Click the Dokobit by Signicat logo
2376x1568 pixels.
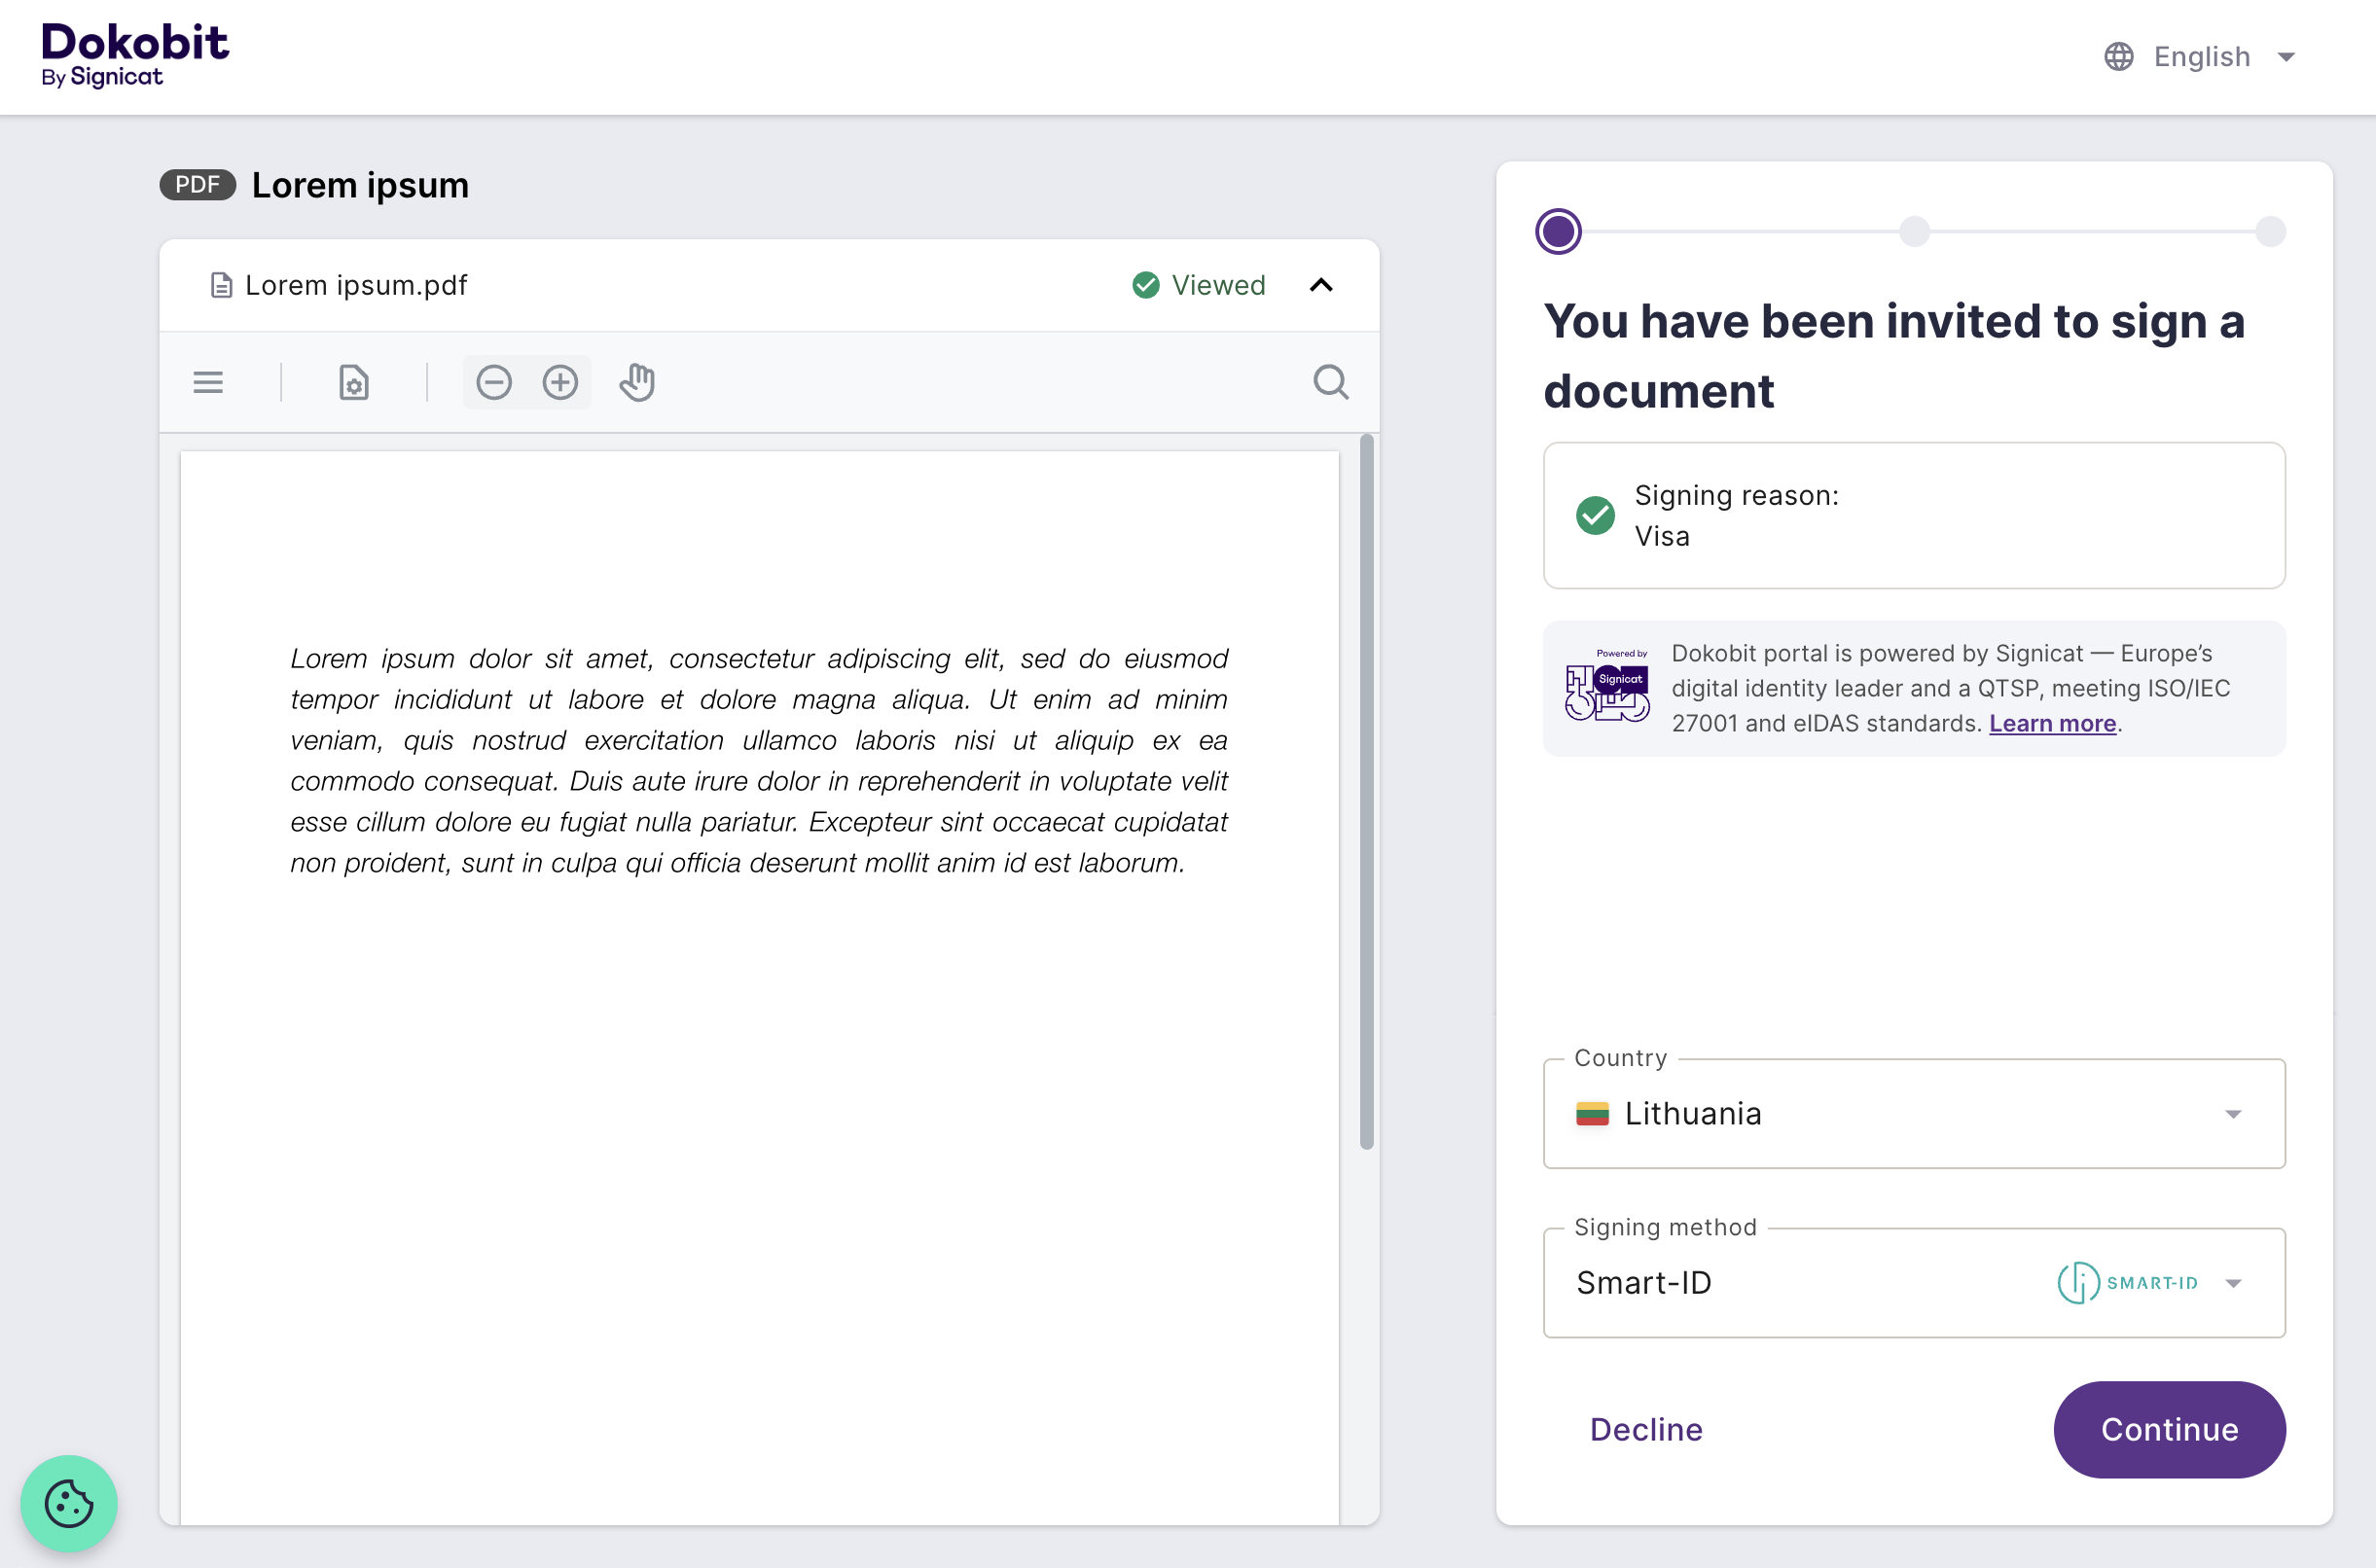(x=135, y=55)
